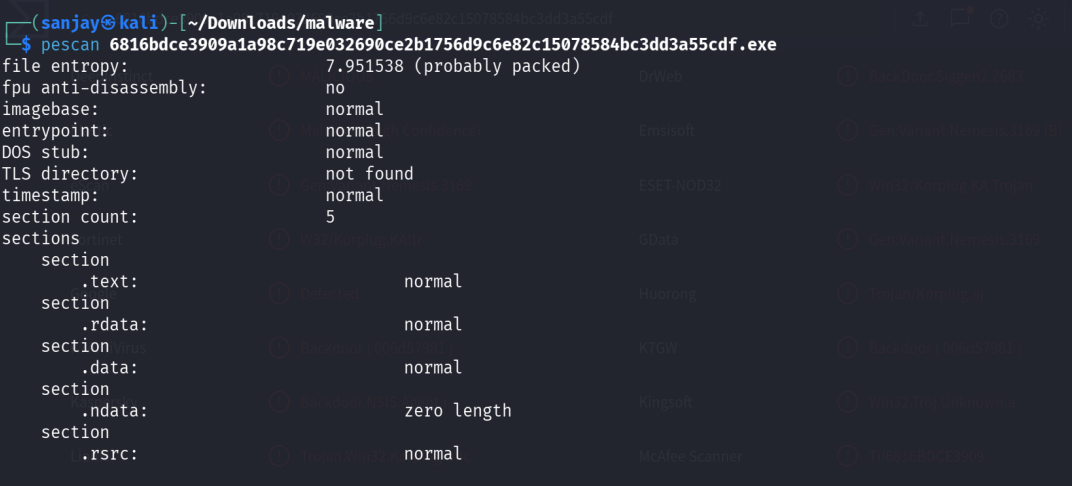Viewport: 1072px width, 486px height.
Task: Click the ESET-NOD32 vendor name
Action: [679, 185]
